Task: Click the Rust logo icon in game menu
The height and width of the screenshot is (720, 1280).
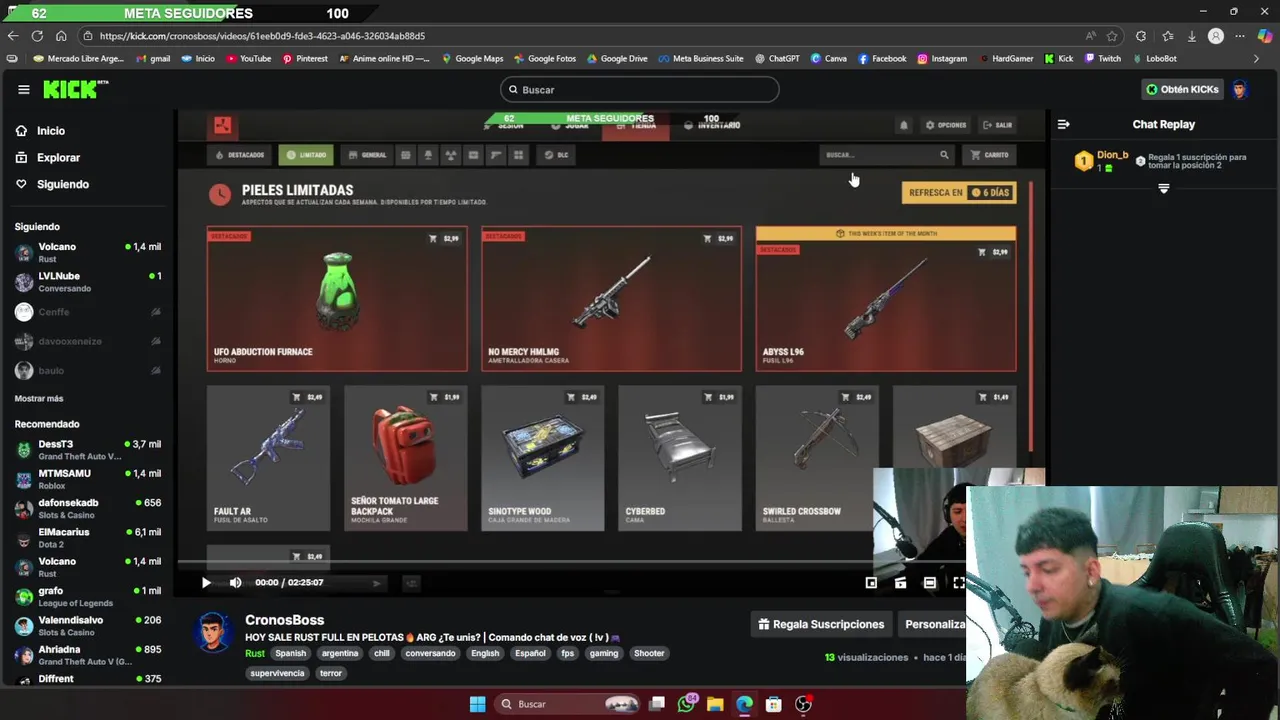Action: point(222,125)
